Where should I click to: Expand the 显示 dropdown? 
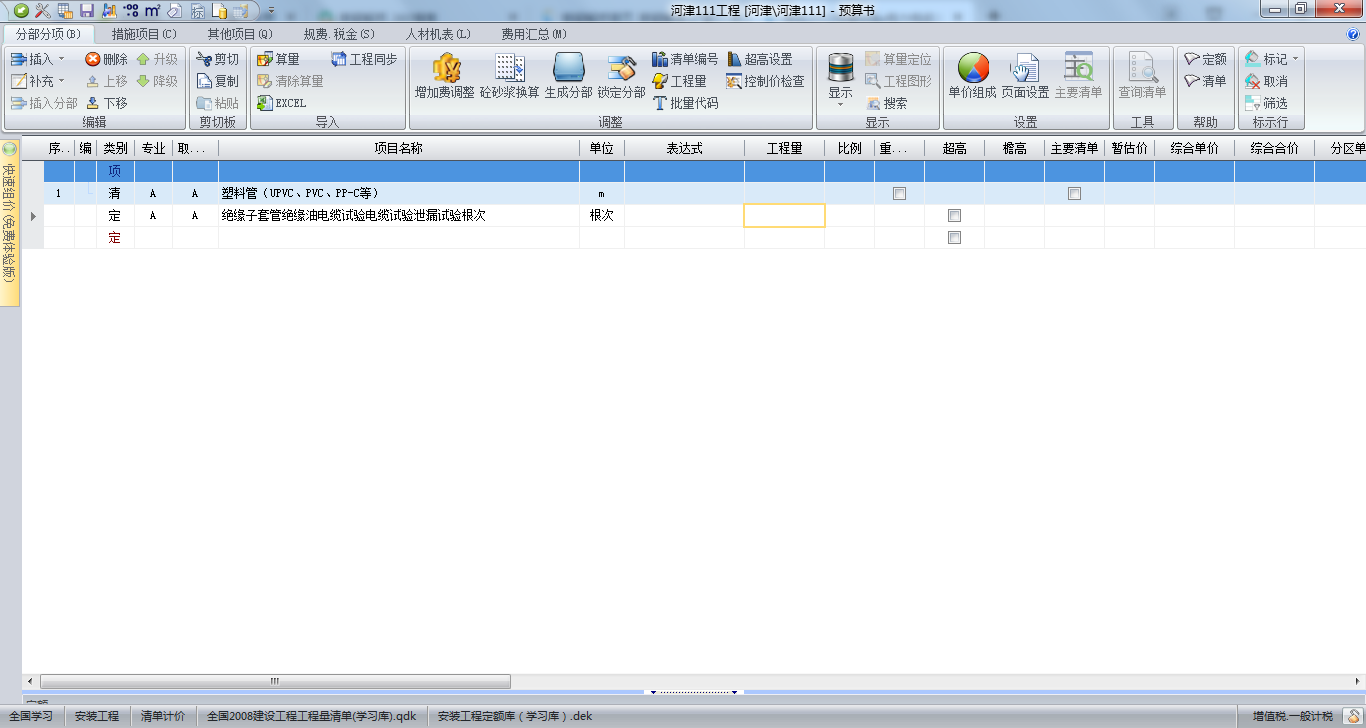tap(840, 104)
